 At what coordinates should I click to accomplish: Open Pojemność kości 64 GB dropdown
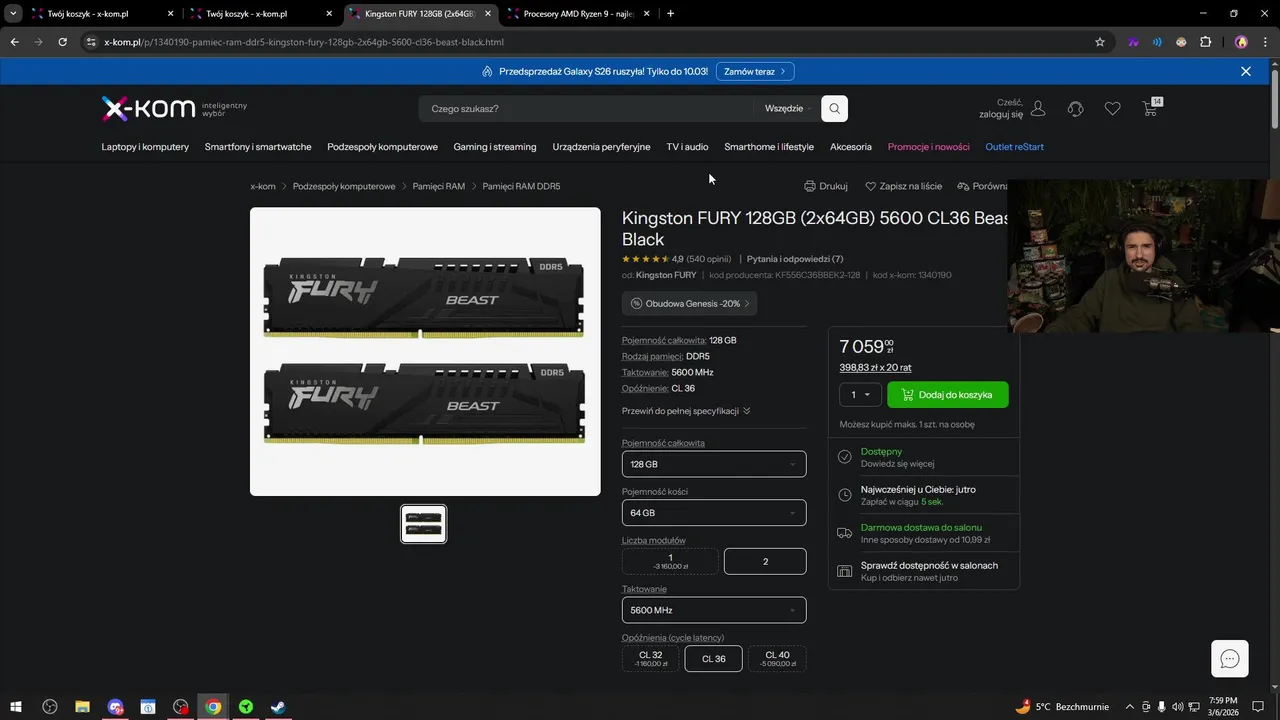tap(714, 512)
